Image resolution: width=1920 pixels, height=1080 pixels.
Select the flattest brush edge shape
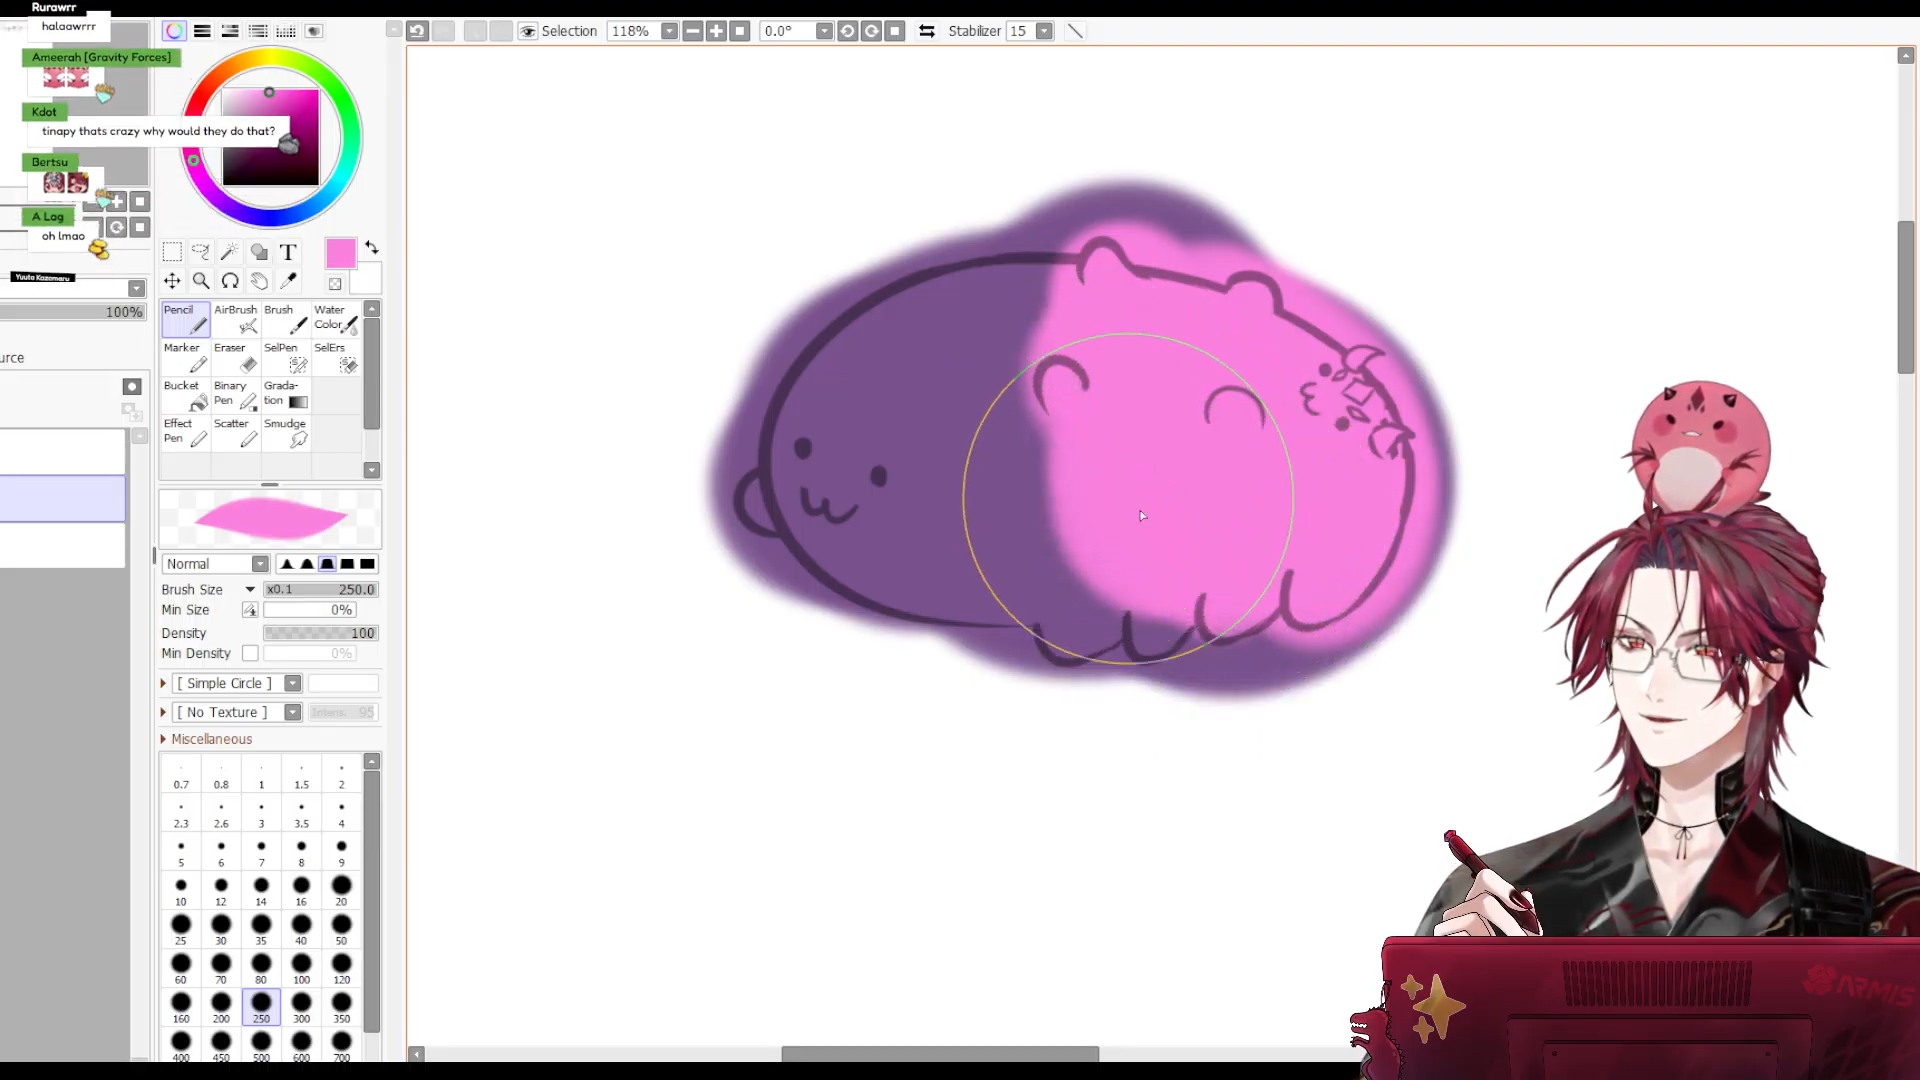pyautogui.click(x=367, y=564)
